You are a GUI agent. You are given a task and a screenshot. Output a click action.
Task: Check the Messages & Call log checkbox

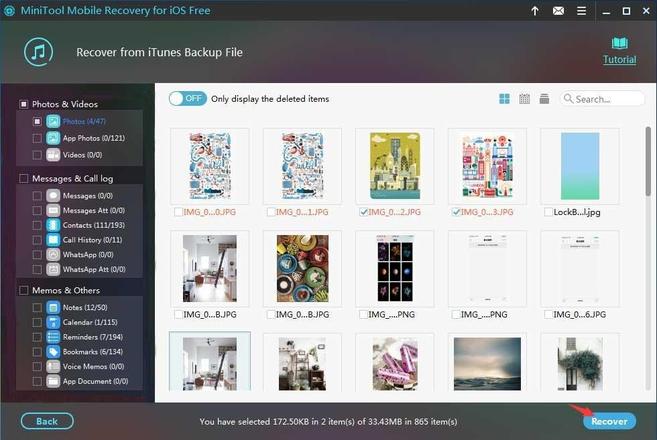[24, 179]
